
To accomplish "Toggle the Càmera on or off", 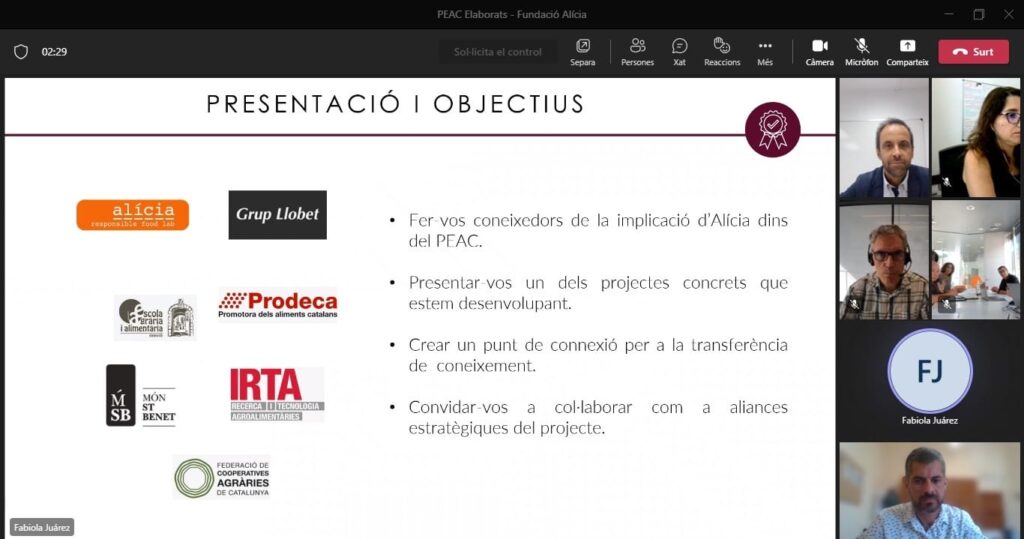I will click(819, 51).
